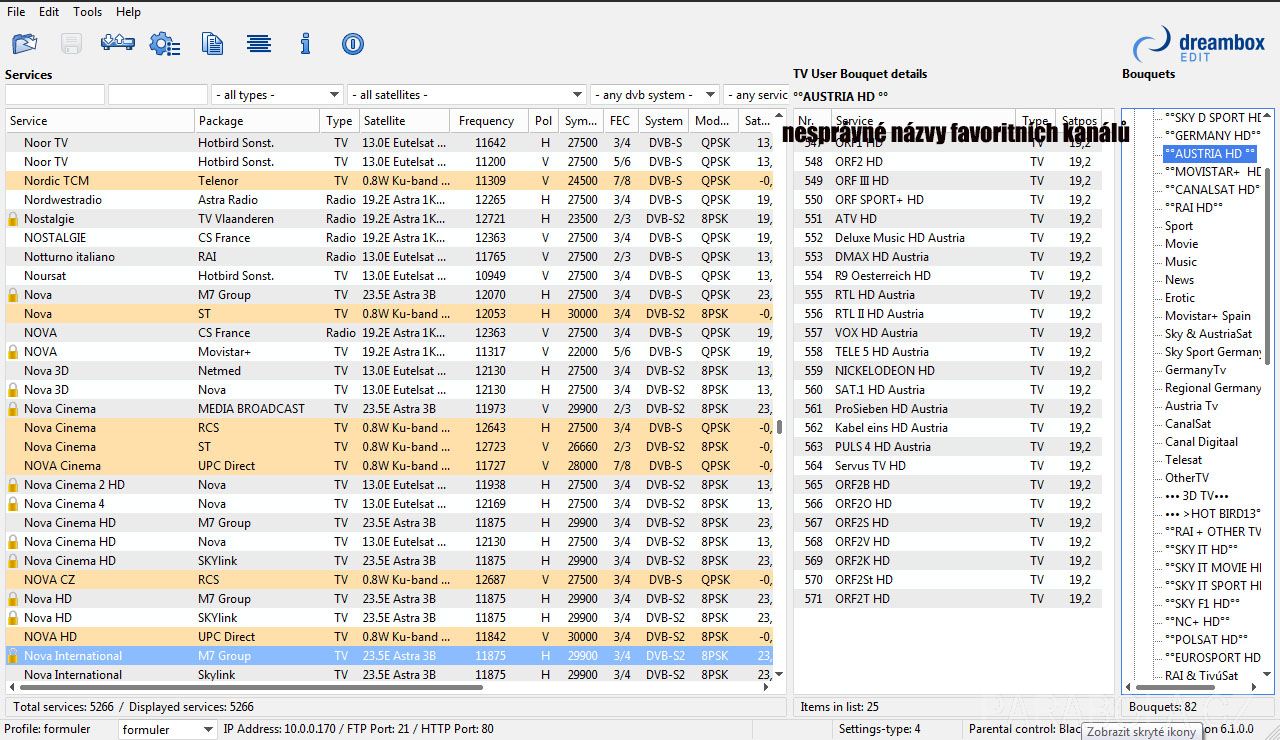Select the News bouquet
This screenshot has height=740, width=1280.
(1179, 280)
